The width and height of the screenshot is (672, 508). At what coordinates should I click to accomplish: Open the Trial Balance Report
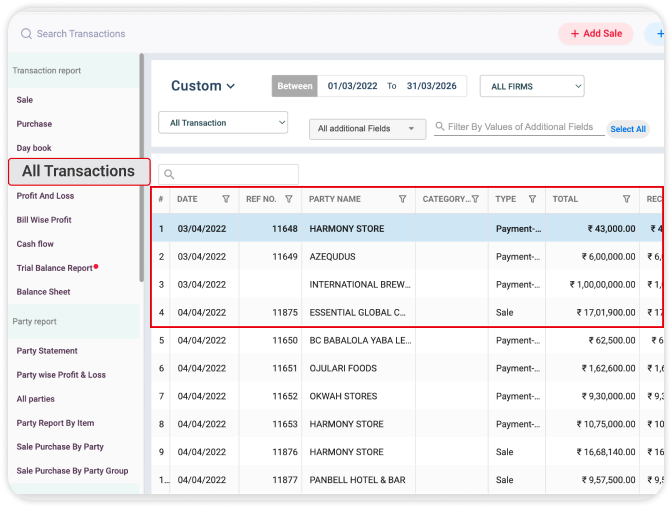54,268
